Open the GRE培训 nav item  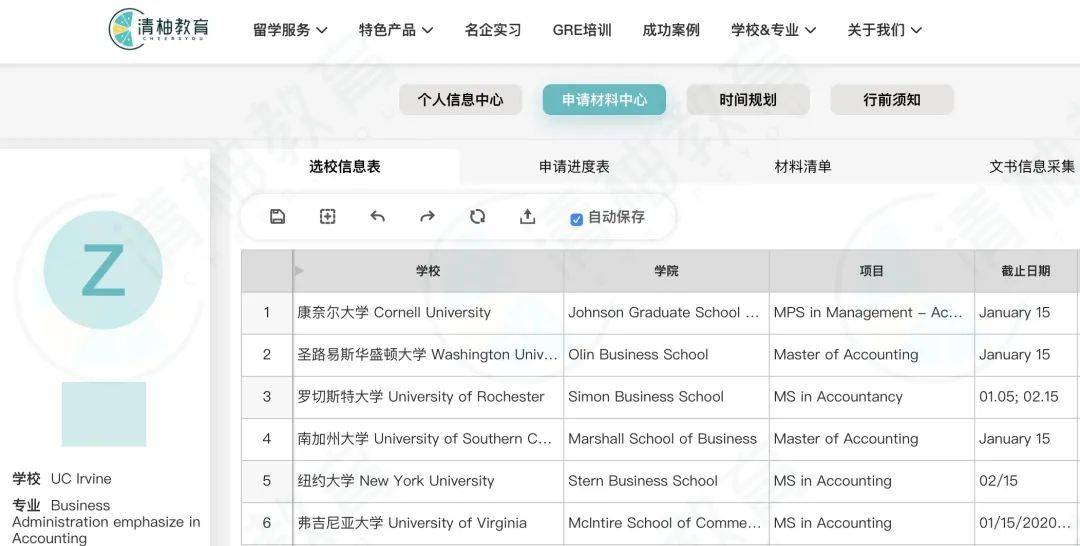pyautogui.click(x=582, y=30)
